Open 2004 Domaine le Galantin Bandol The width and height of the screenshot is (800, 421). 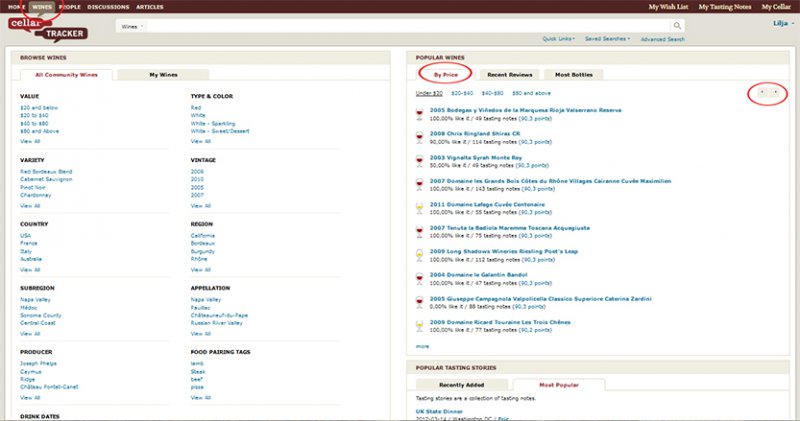(x=478, y=275)
